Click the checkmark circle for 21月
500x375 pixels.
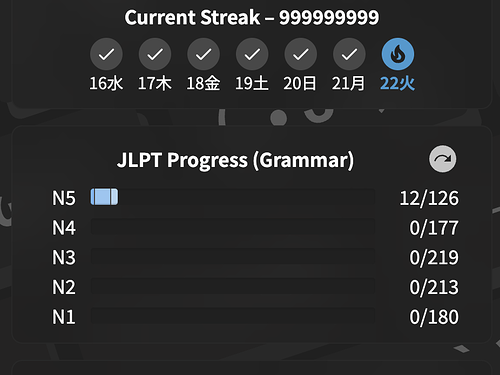point(349,54)
